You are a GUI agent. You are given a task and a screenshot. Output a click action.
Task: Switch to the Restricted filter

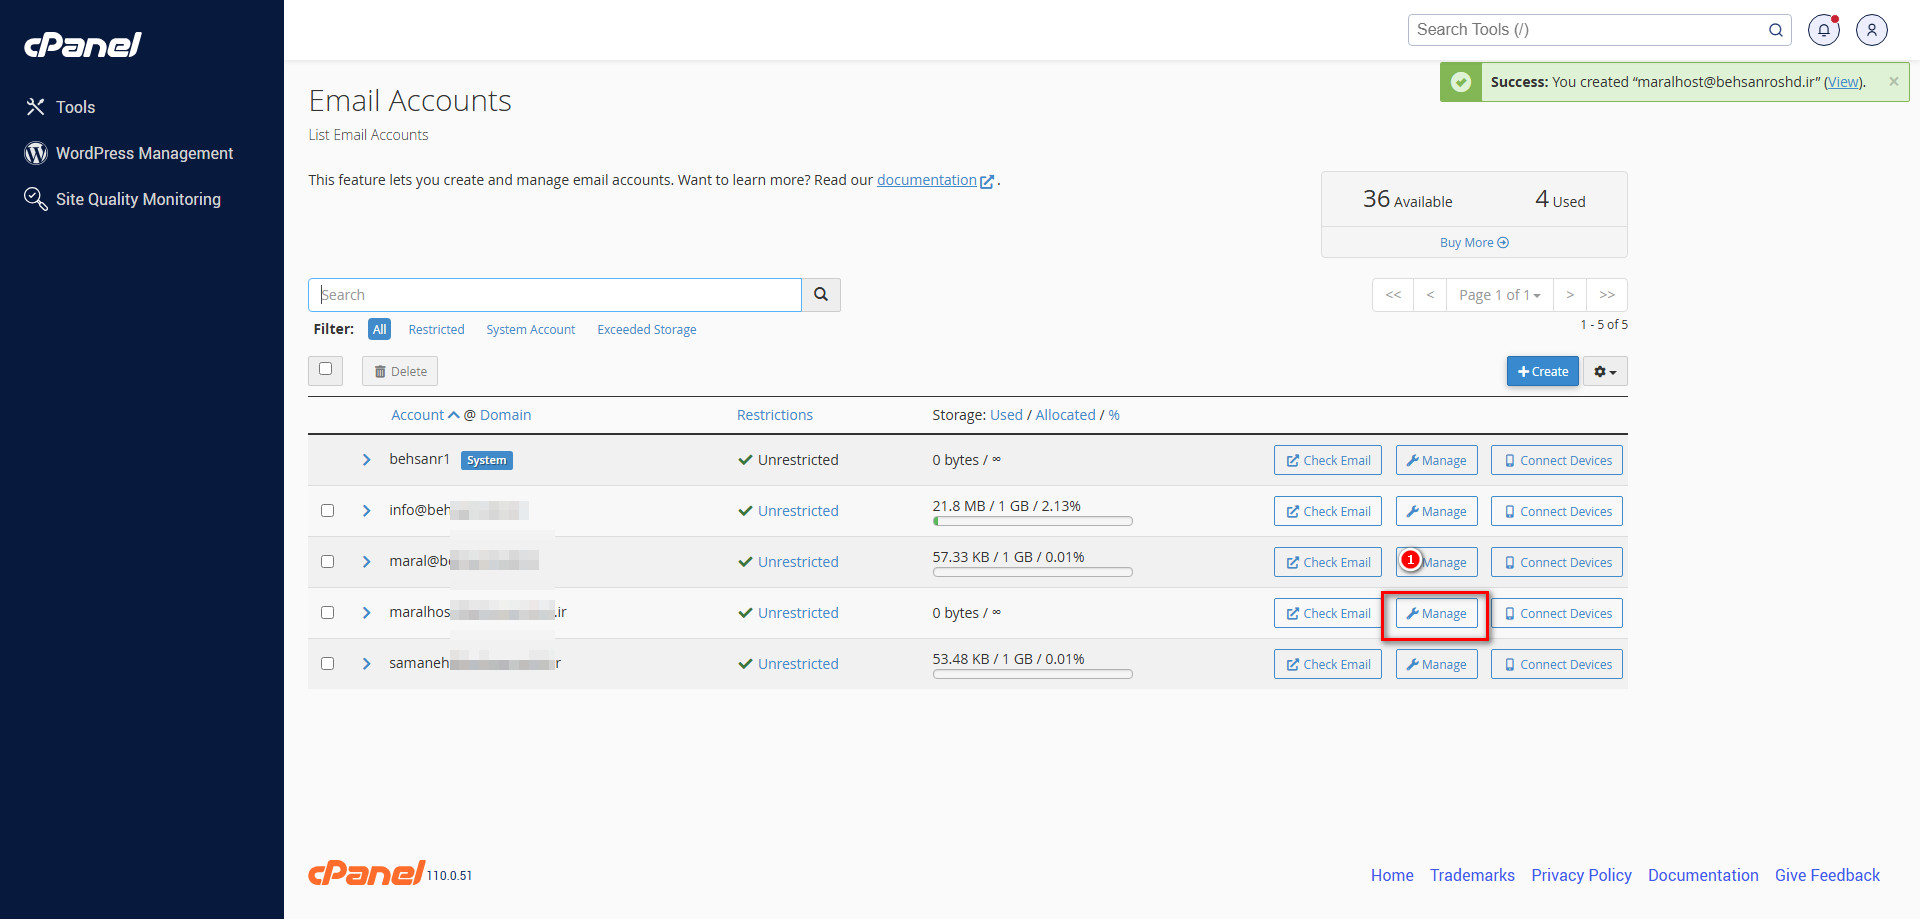click(436, 329)
